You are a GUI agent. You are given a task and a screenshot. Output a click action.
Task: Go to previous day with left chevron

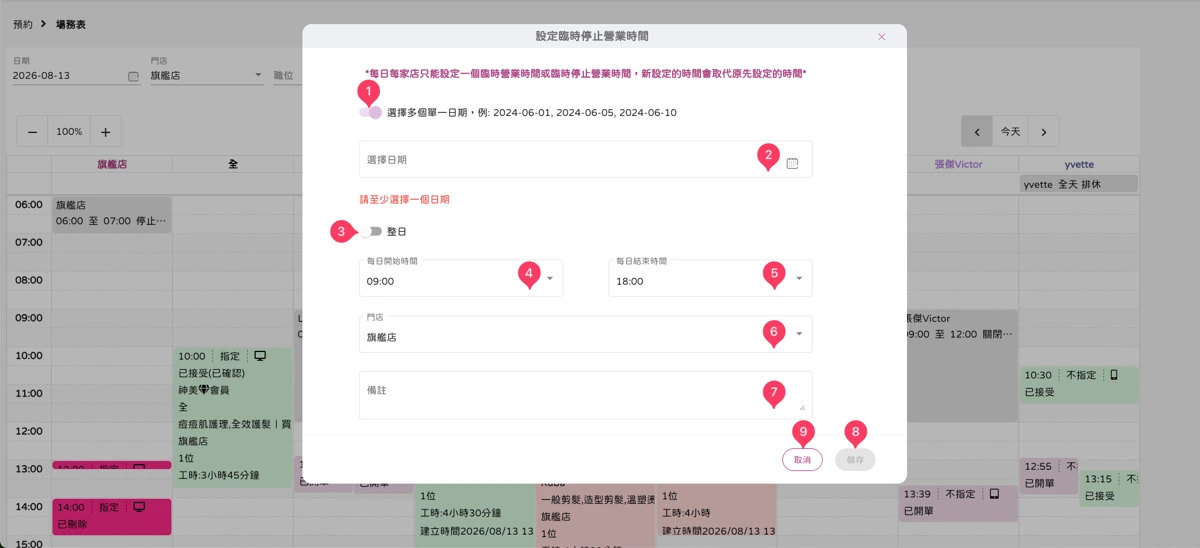977,132
